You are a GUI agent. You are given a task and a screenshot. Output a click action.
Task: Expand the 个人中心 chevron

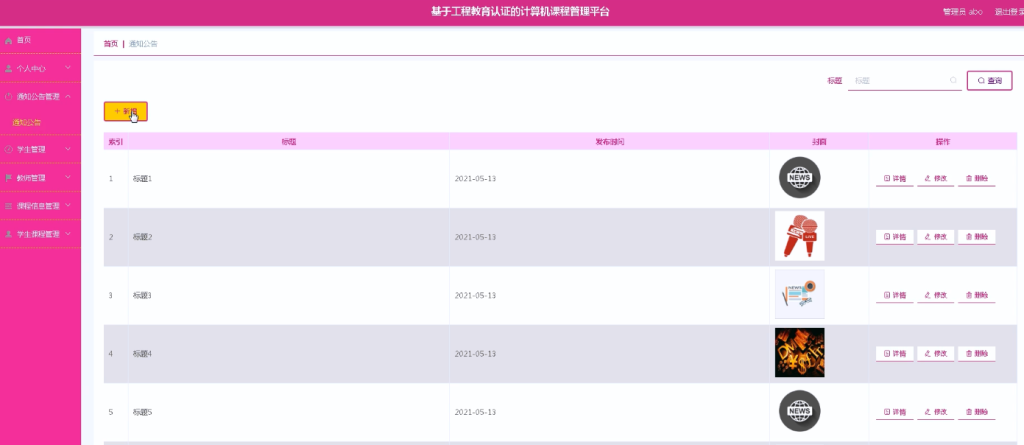pos(68,67)
